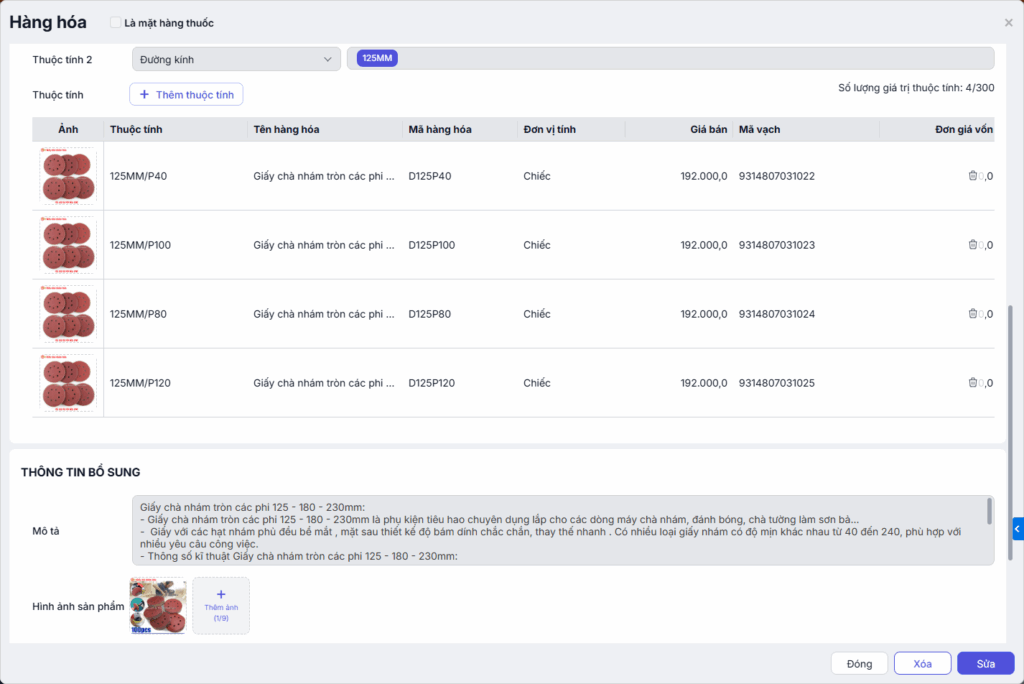Screen dimensions: 1024x684
Task: Click trash icon in 125MM/P120 row
Action: click(x=973, y=383)
